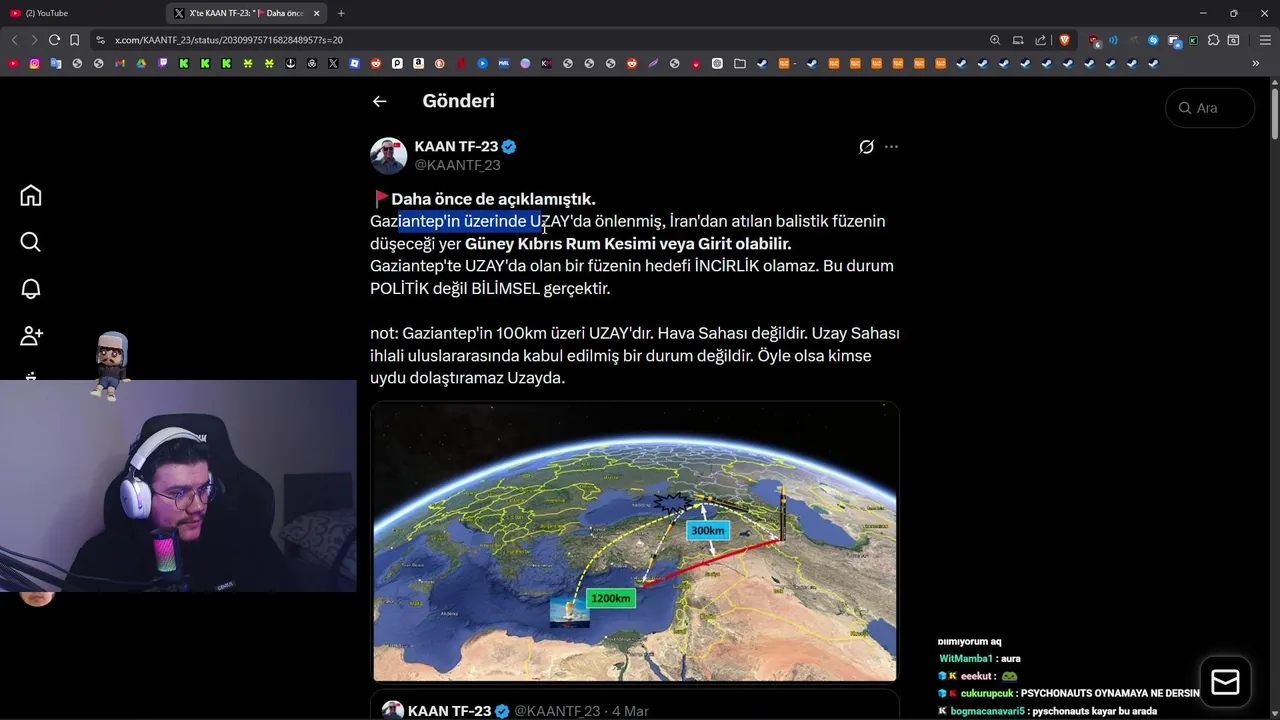Open KAAN TF-23 profile name on main post
The image size is (1280, 720).
point(456,147)
